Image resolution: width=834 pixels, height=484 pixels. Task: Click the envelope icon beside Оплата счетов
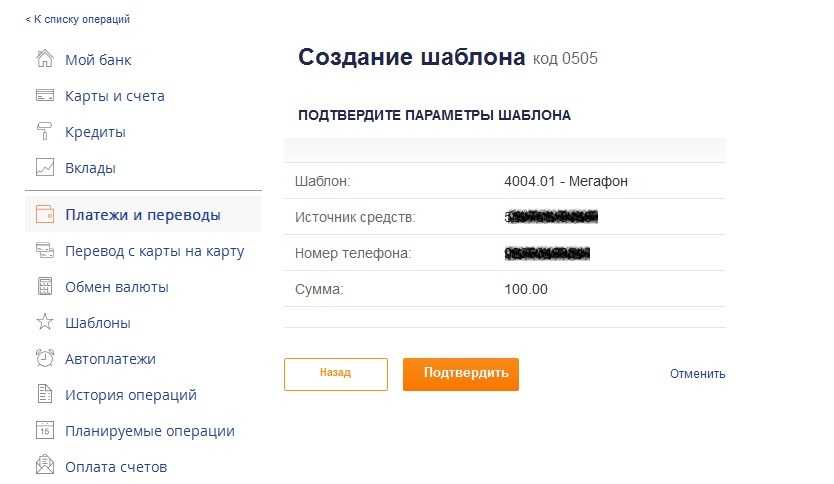44,466
